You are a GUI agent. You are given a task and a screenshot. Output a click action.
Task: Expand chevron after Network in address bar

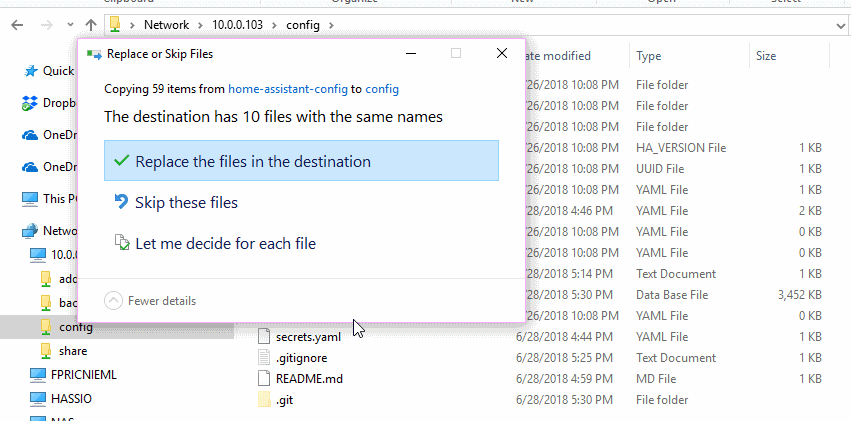pyautogui.click(x=198, y=25)
